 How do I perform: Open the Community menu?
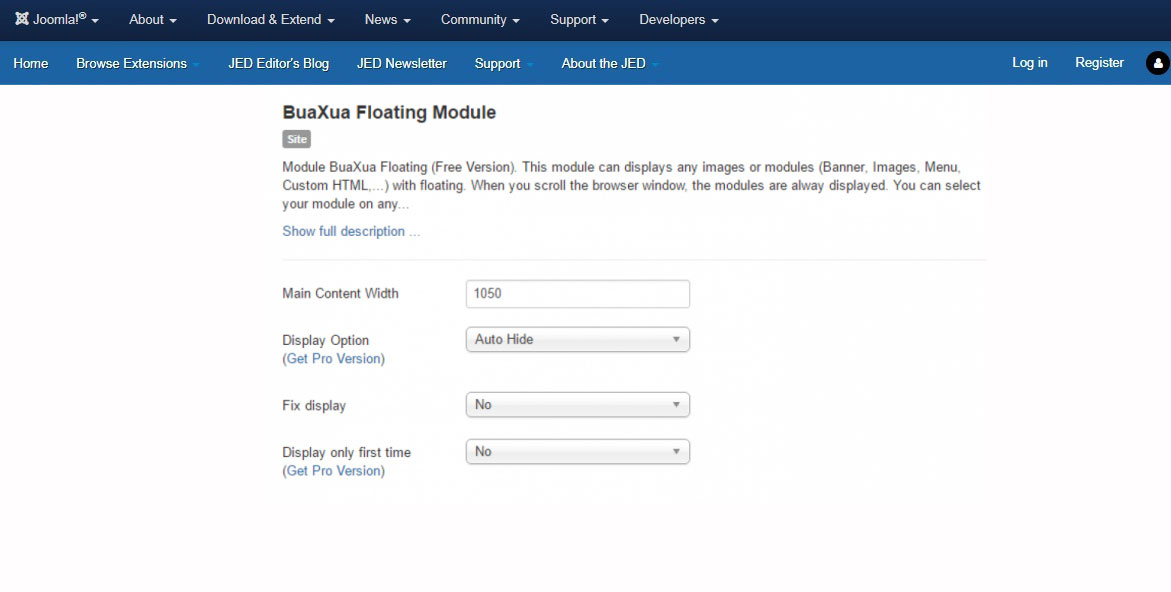click(480, 20)
